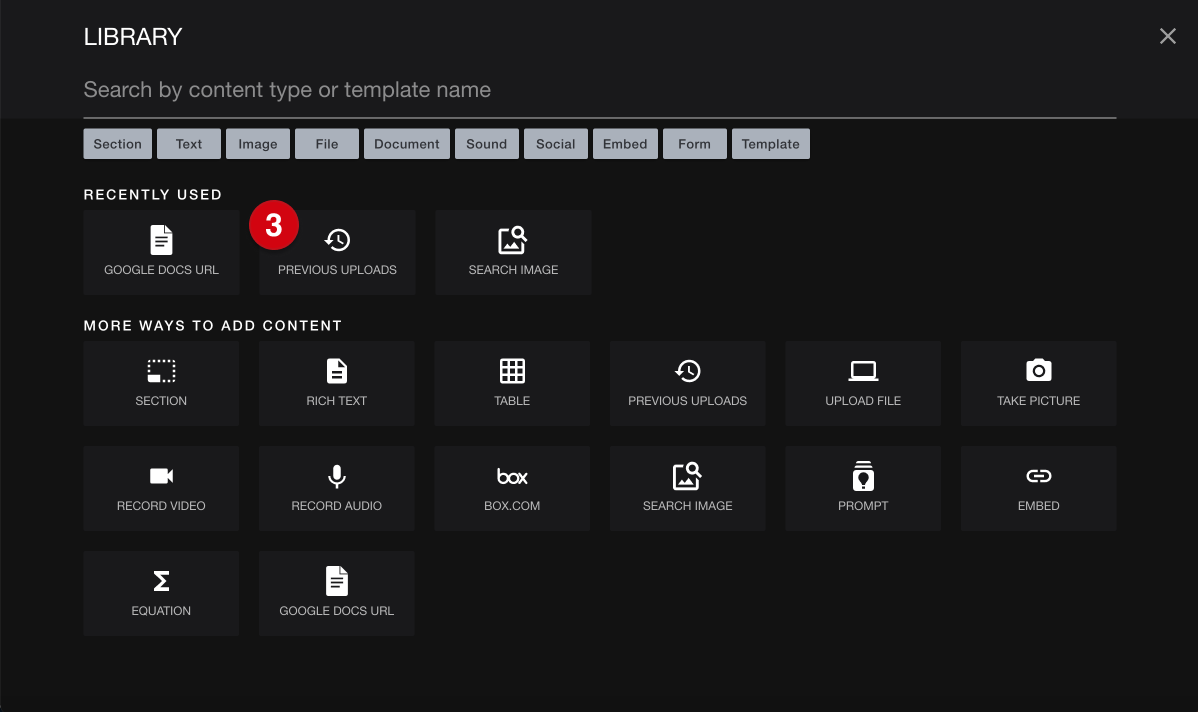Viewport: 1198px width, 712px height.
Task: Filter library by Social
Action: point(555,144)
